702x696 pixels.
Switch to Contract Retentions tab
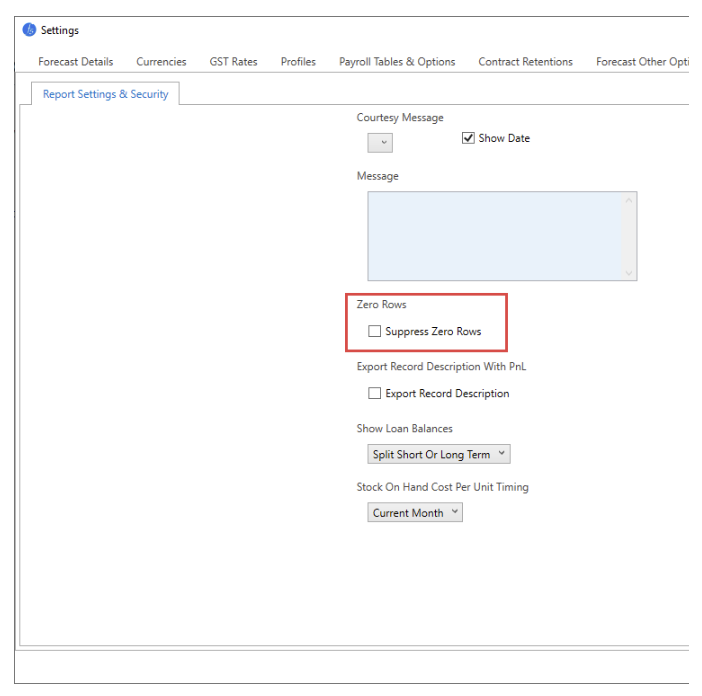pos(525,62)
